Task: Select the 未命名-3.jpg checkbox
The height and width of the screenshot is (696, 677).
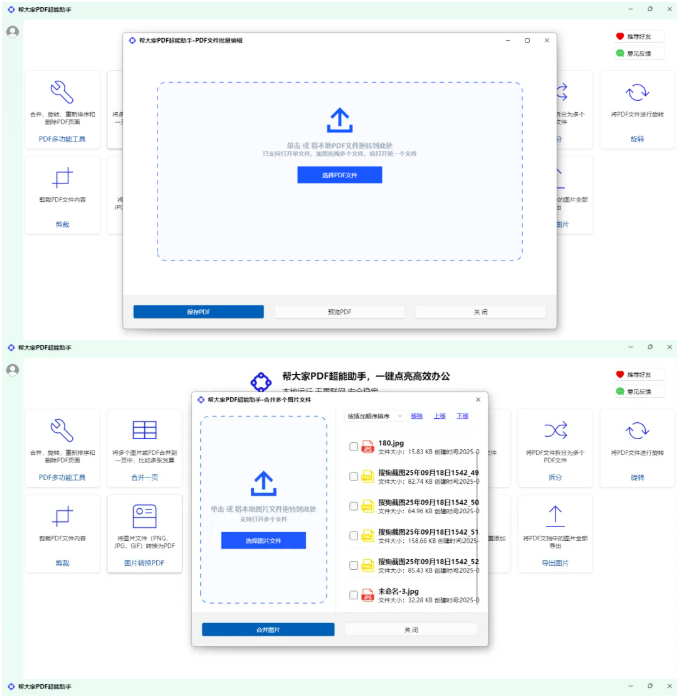Action: tap(353, 595)
